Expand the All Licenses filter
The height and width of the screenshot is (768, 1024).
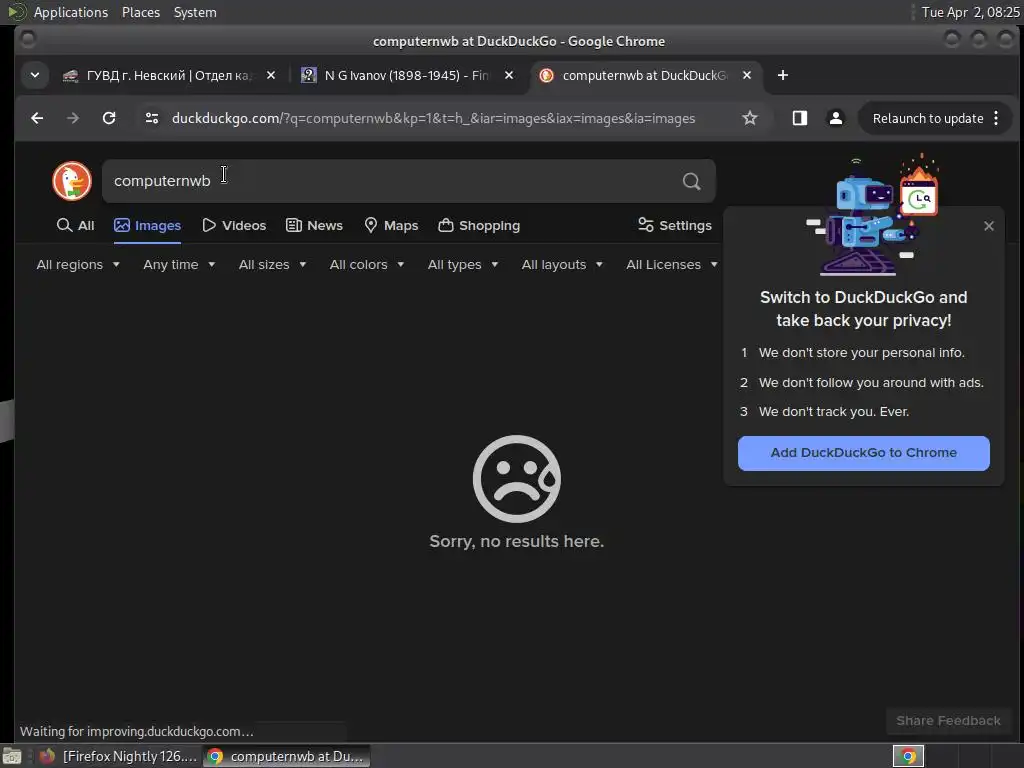click(x=671, y=264)
